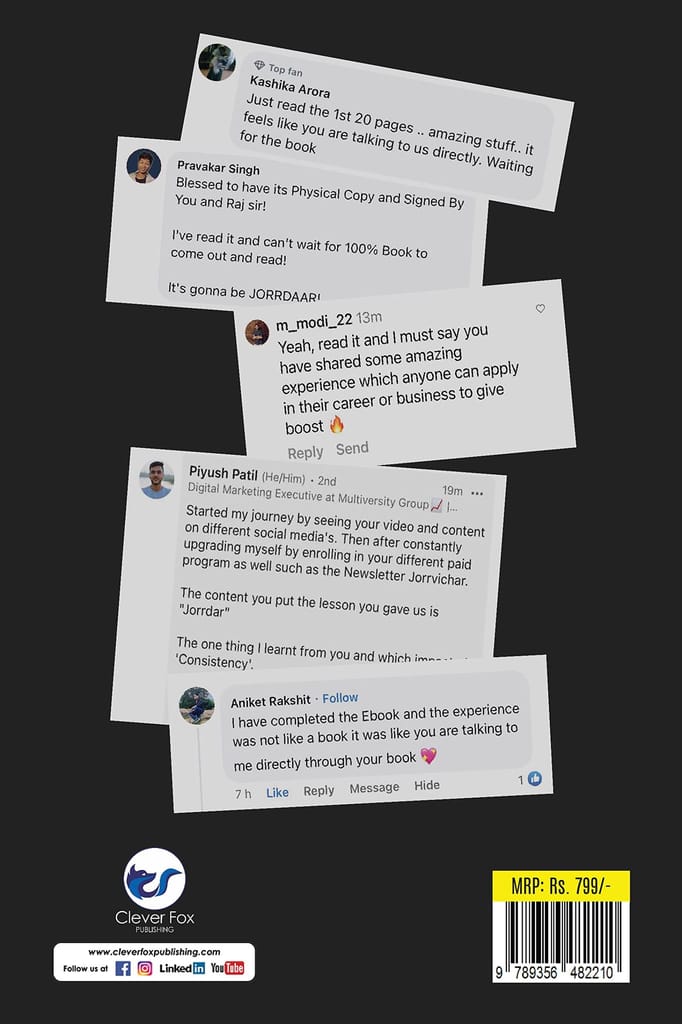Click the Instagram icon in the footer
Screen dimensions: 682x1024
pyautogui.click(x=145, y=968)
